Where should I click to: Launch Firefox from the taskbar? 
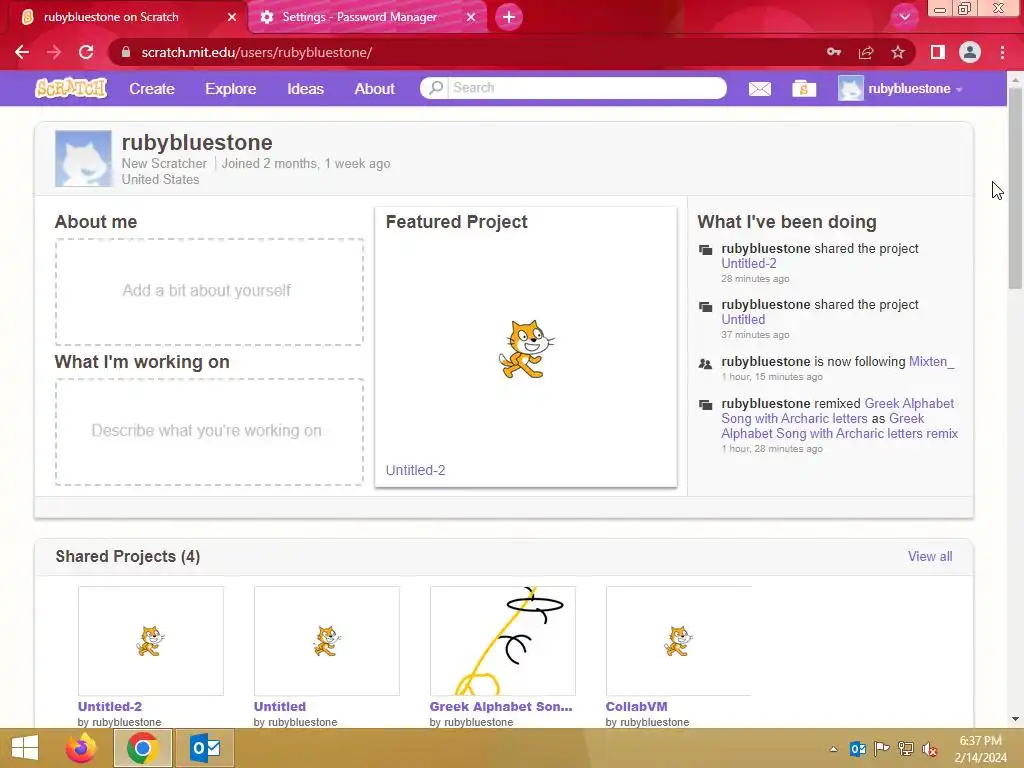tap(81, 748)
